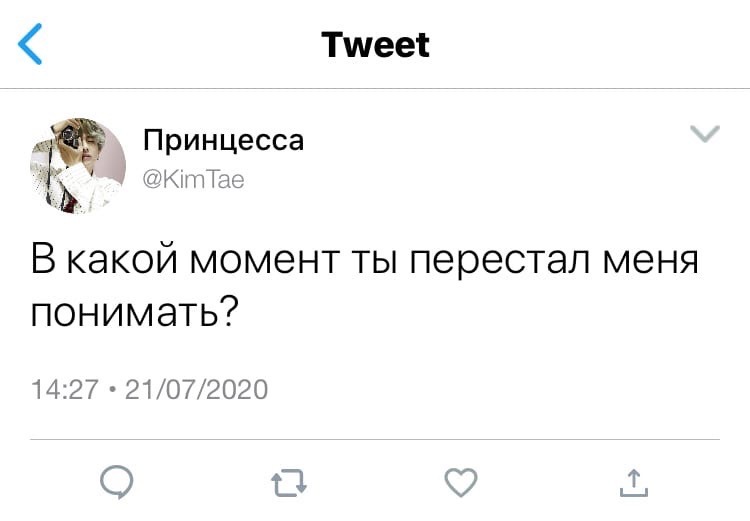Screen dimensions: 750x521
Task: Tap the word ты in the tweet
Action: click(375, 261)
